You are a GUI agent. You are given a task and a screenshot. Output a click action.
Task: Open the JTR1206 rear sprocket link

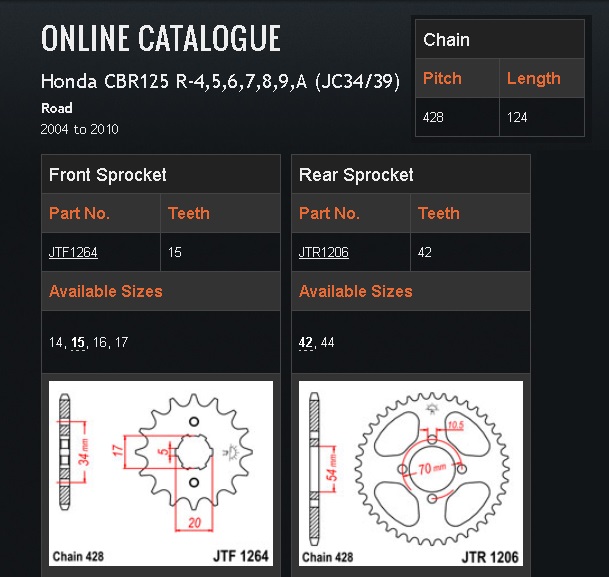tap(324, 252)
